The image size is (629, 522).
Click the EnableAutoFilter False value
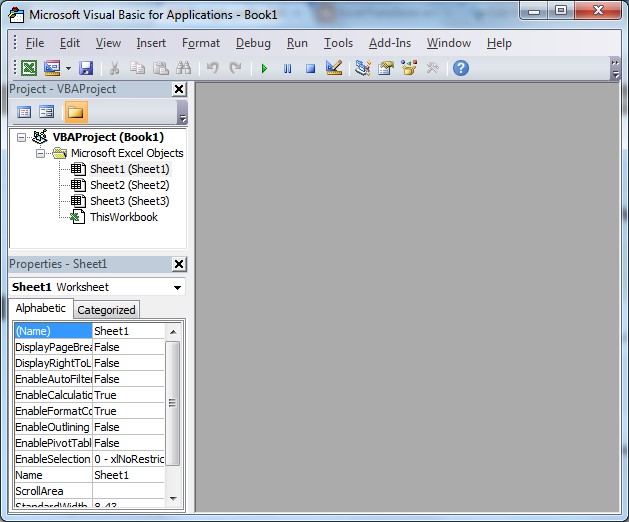tap(128, 379)
